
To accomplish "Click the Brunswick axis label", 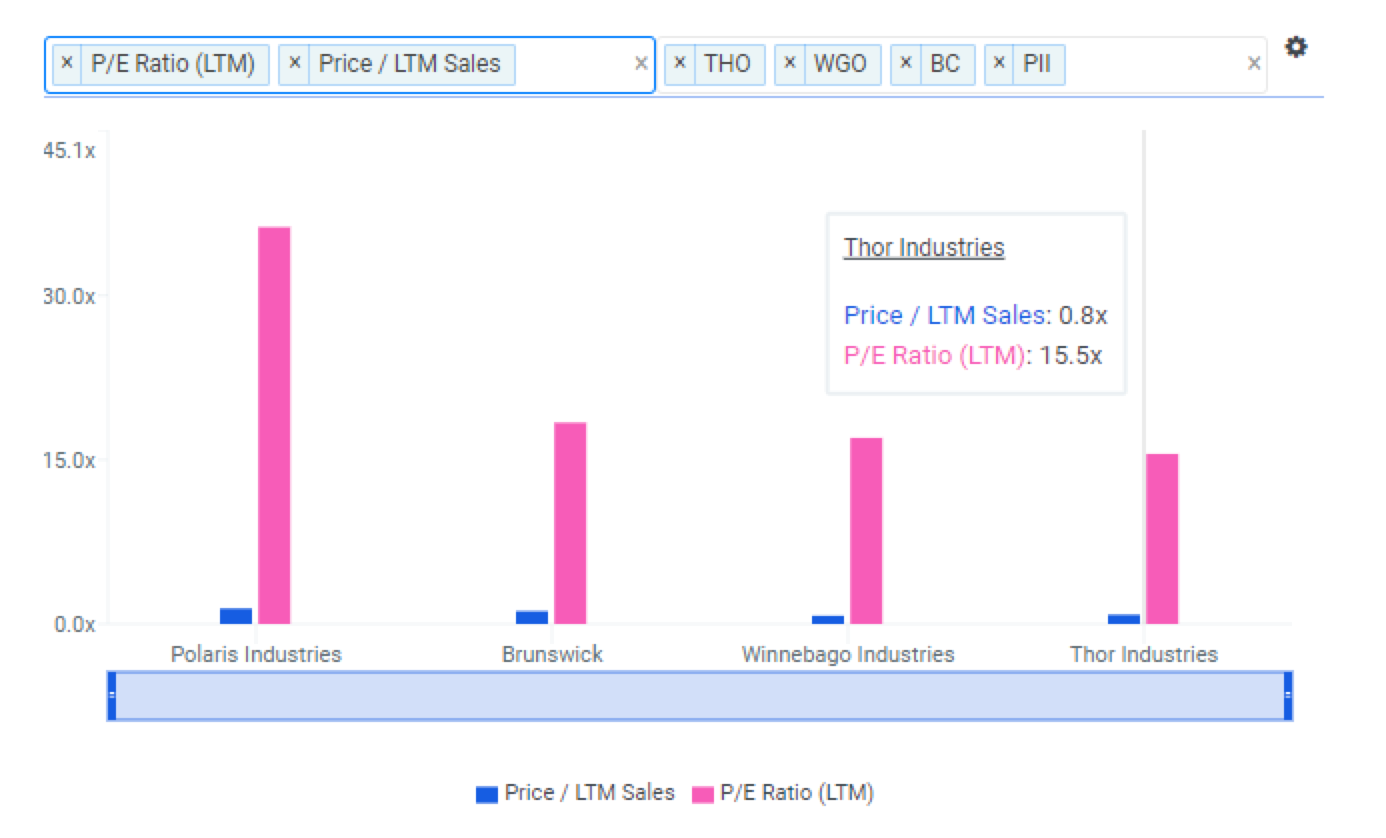I will (552, 655).
